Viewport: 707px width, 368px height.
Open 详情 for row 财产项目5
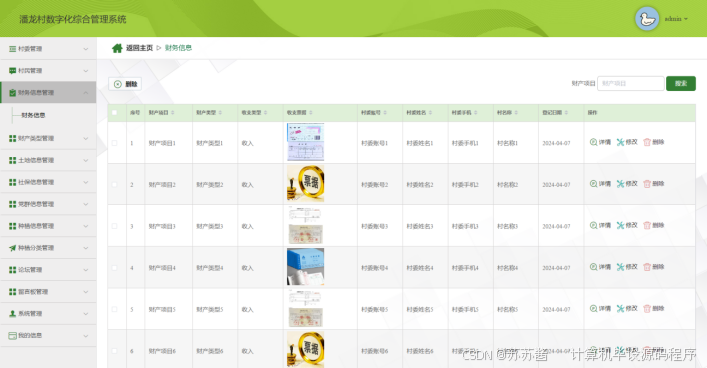click(600, 308)
